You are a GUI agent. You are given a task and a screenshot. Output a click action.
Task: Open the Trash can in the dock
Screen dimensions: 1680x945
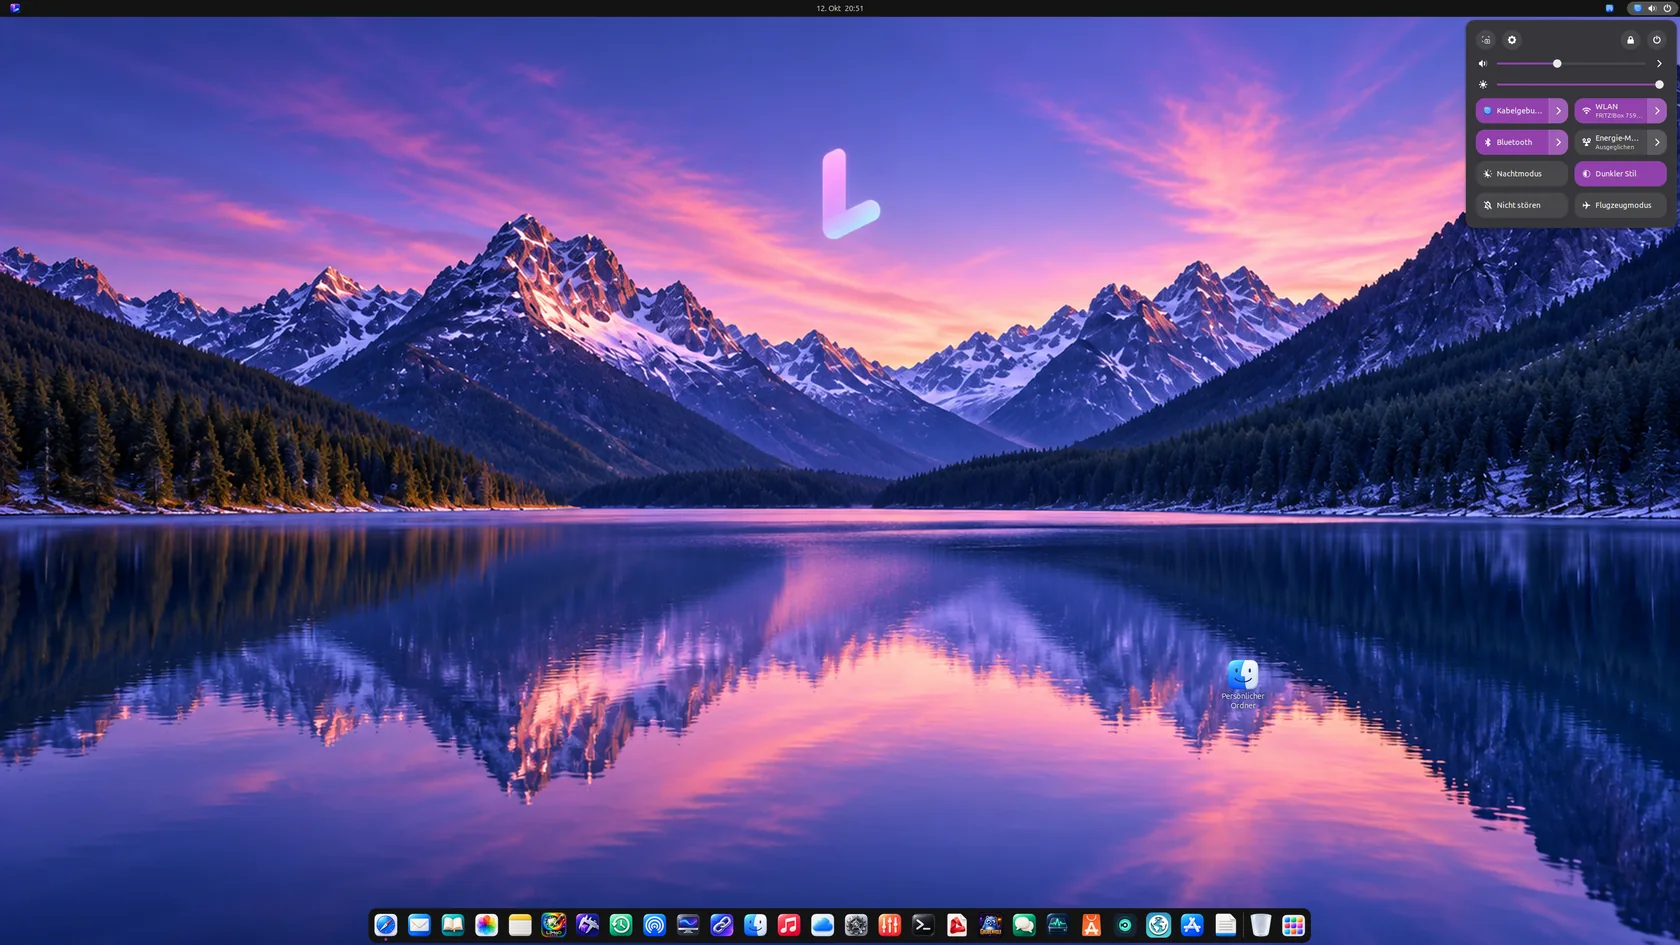(1260, 925)
